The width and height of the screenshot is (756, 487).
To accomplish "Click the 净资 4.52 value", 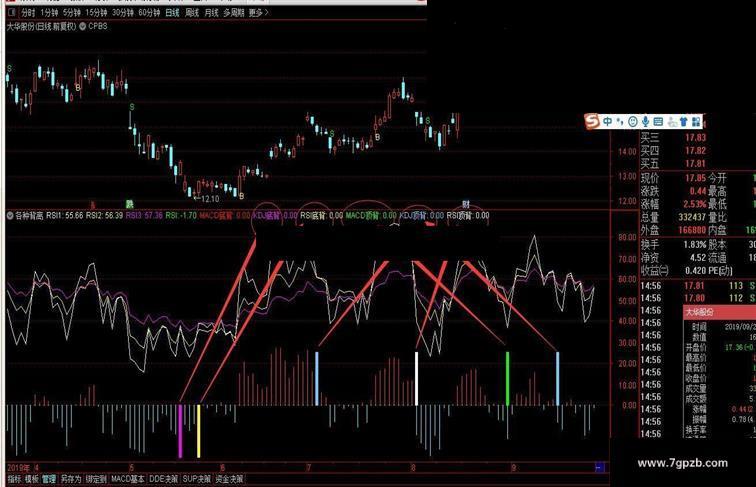I will (x=698, y=257).
